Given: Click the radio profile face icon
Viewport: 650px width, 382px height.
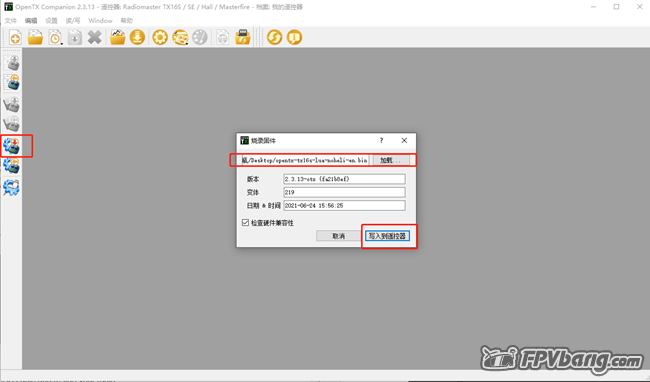Looking at the screenshot, I should click(180, 38).
